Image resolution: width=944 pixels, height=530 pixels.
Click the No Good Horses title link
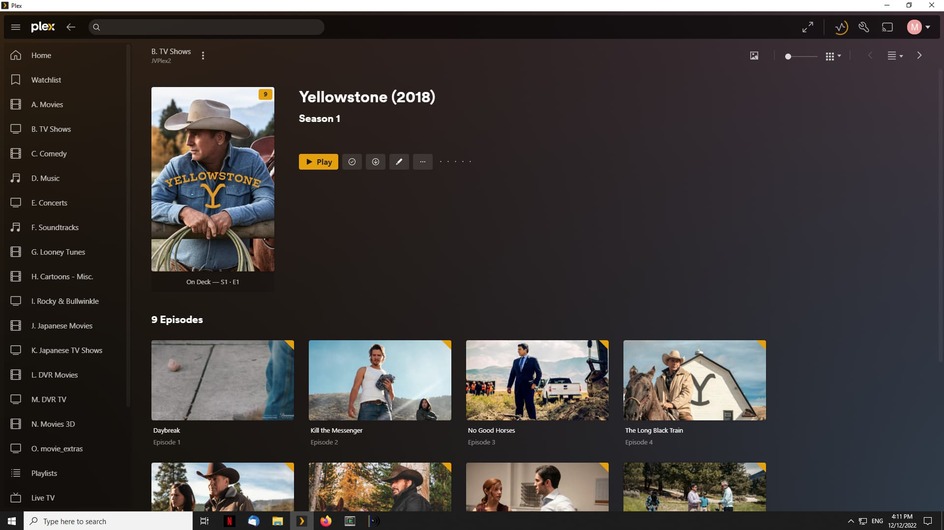491,431
